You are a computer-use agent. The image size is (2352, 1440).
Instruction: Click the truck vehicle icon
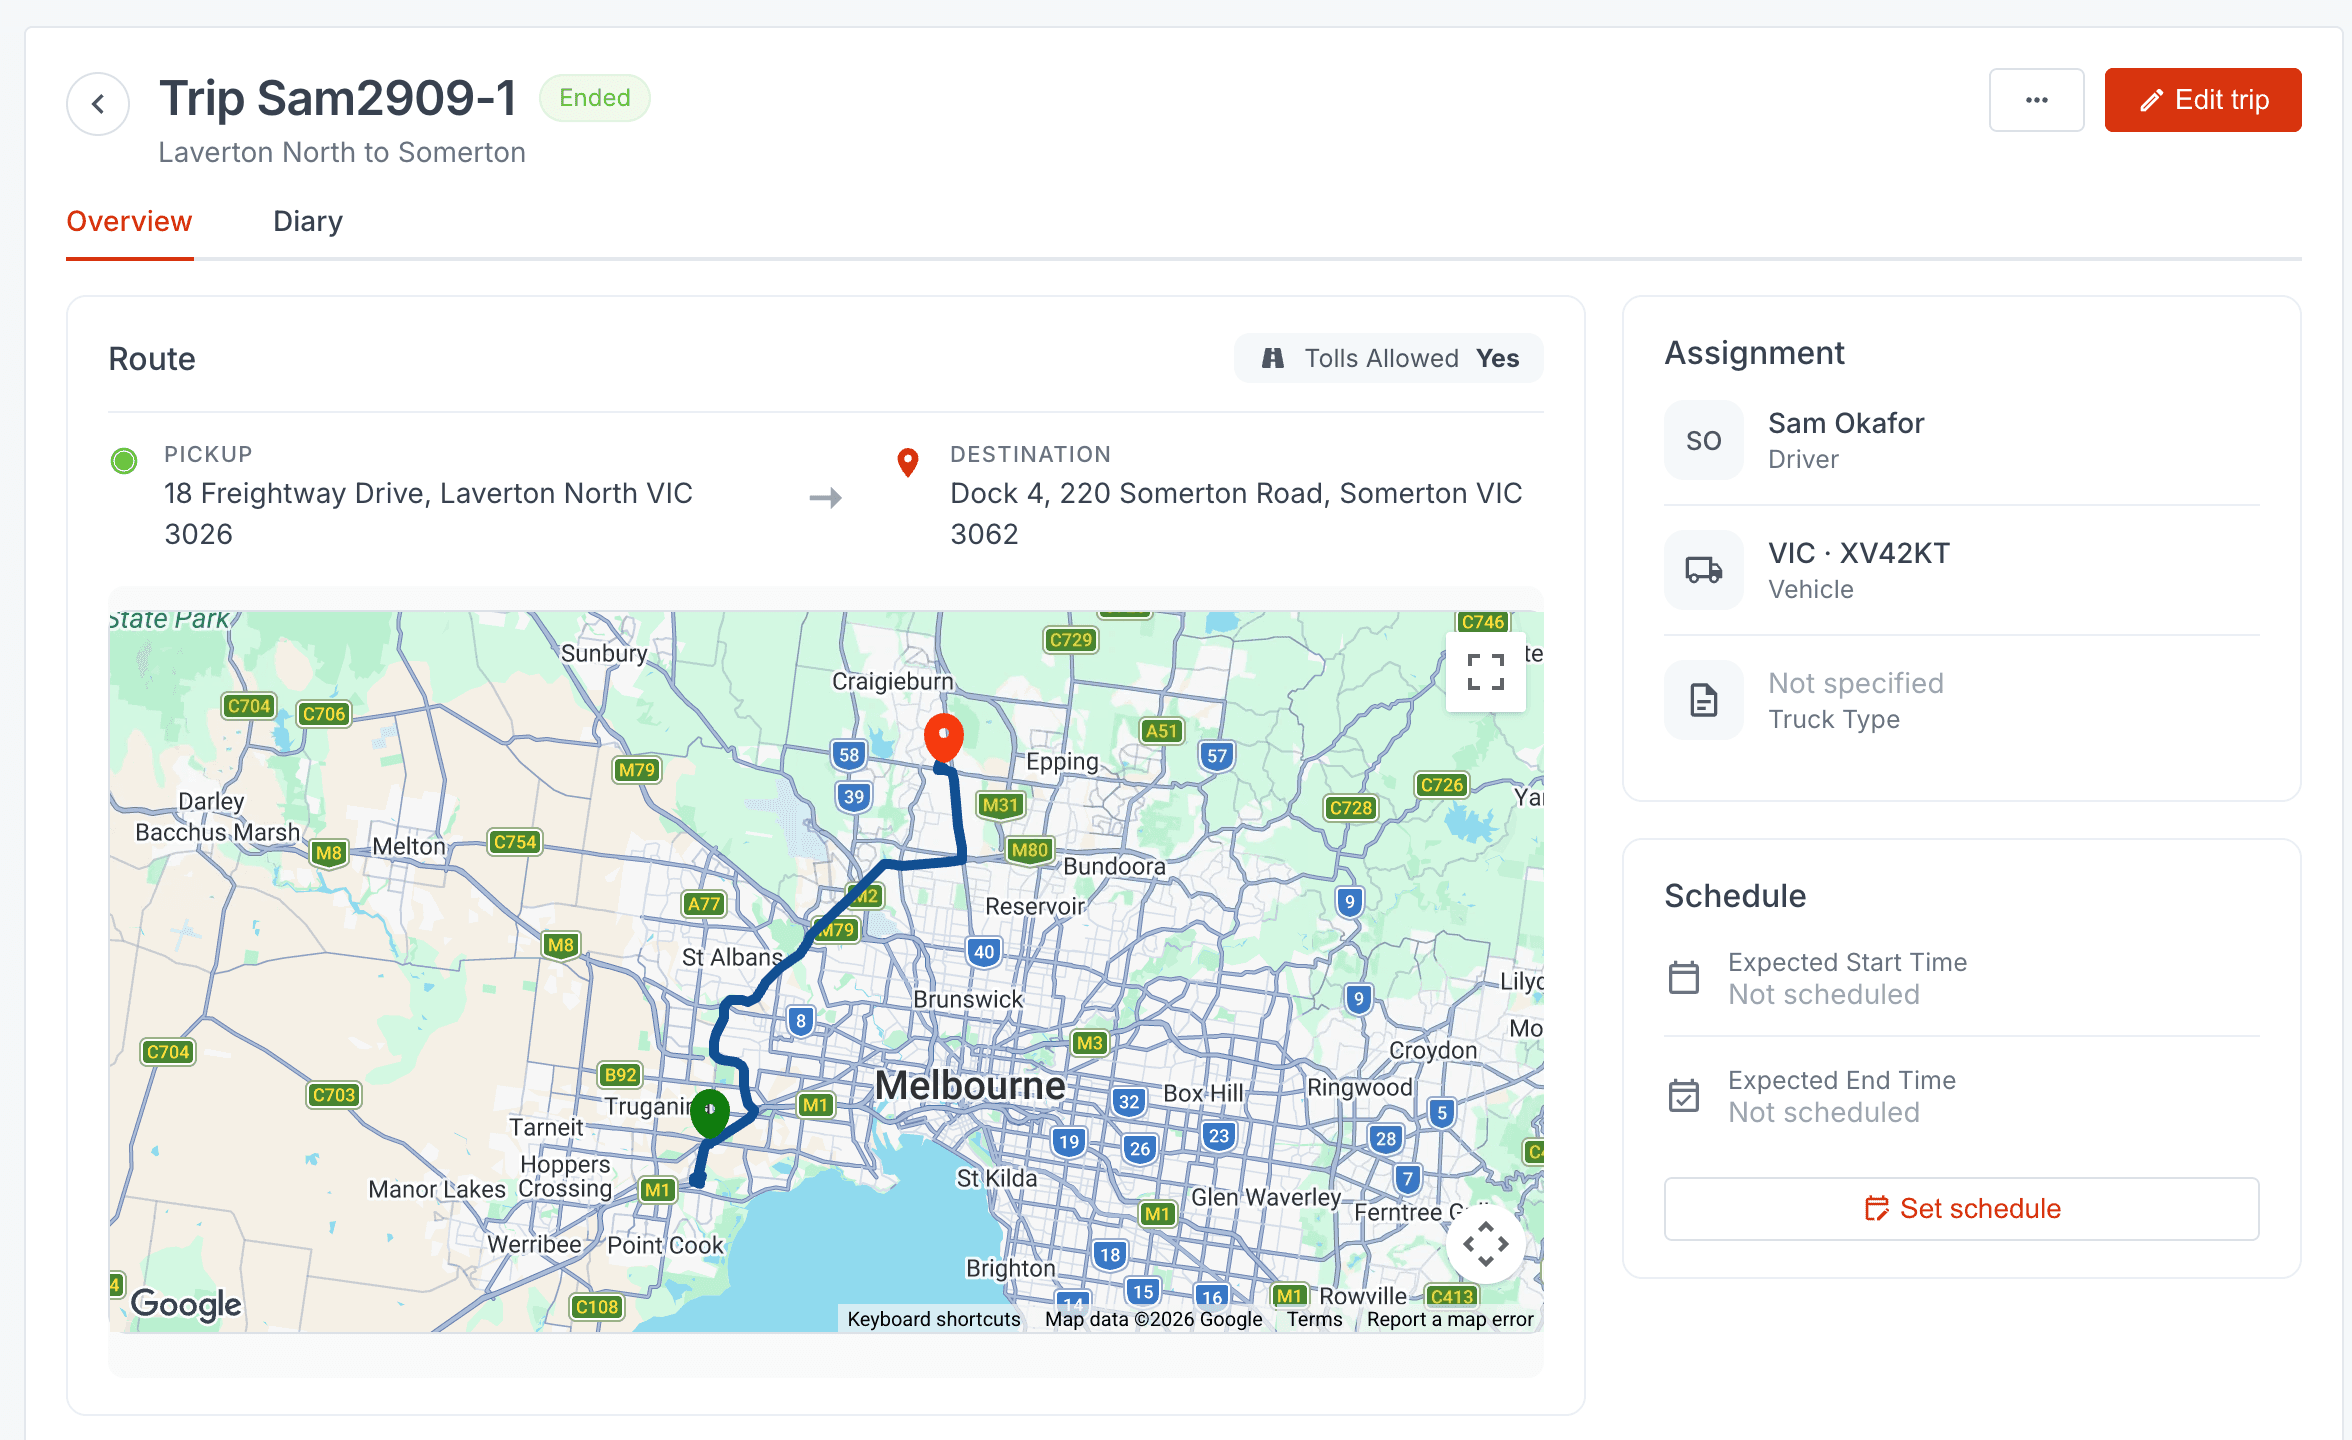(x=1704, y=570)
